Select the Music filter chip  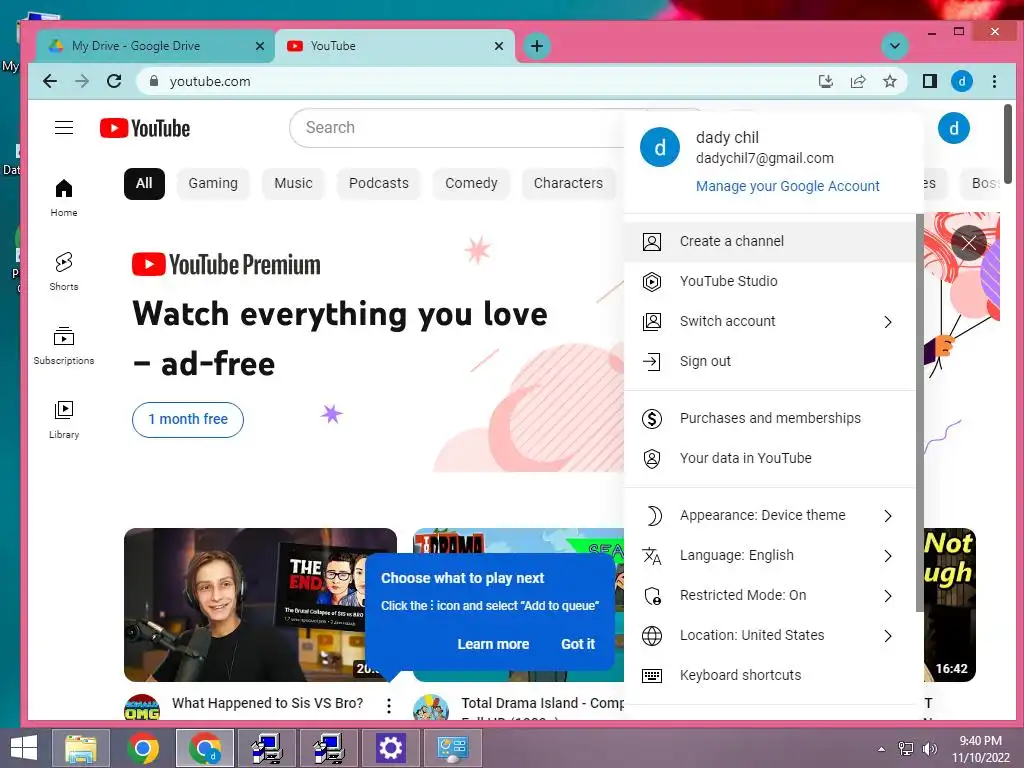click(293, 184)
